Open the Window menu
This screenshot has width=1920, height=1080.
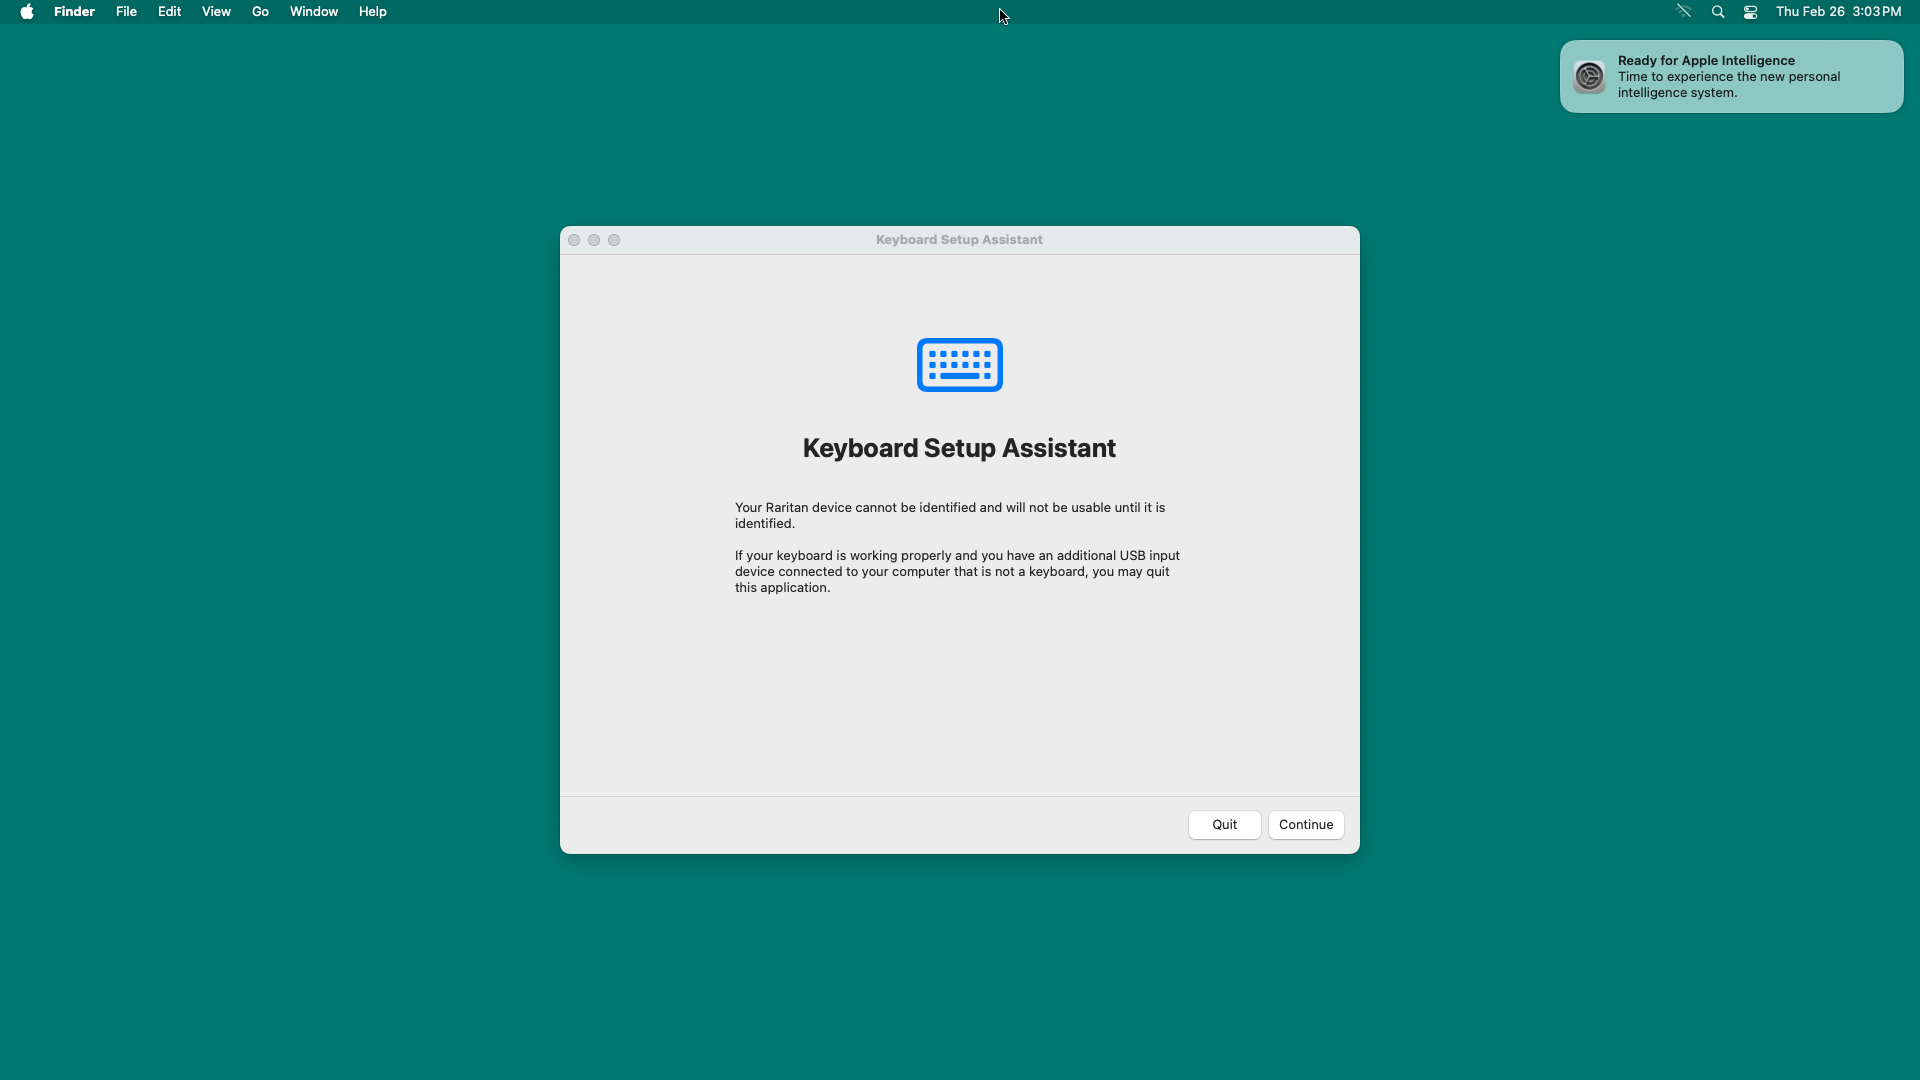(x=314, y=12)
